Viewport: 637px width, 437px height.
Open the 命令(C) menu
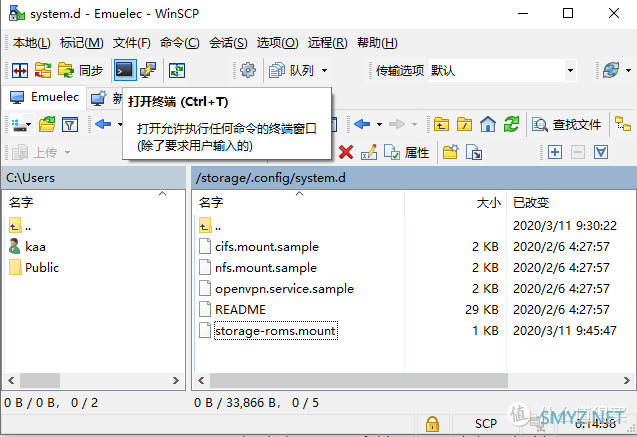180,43
